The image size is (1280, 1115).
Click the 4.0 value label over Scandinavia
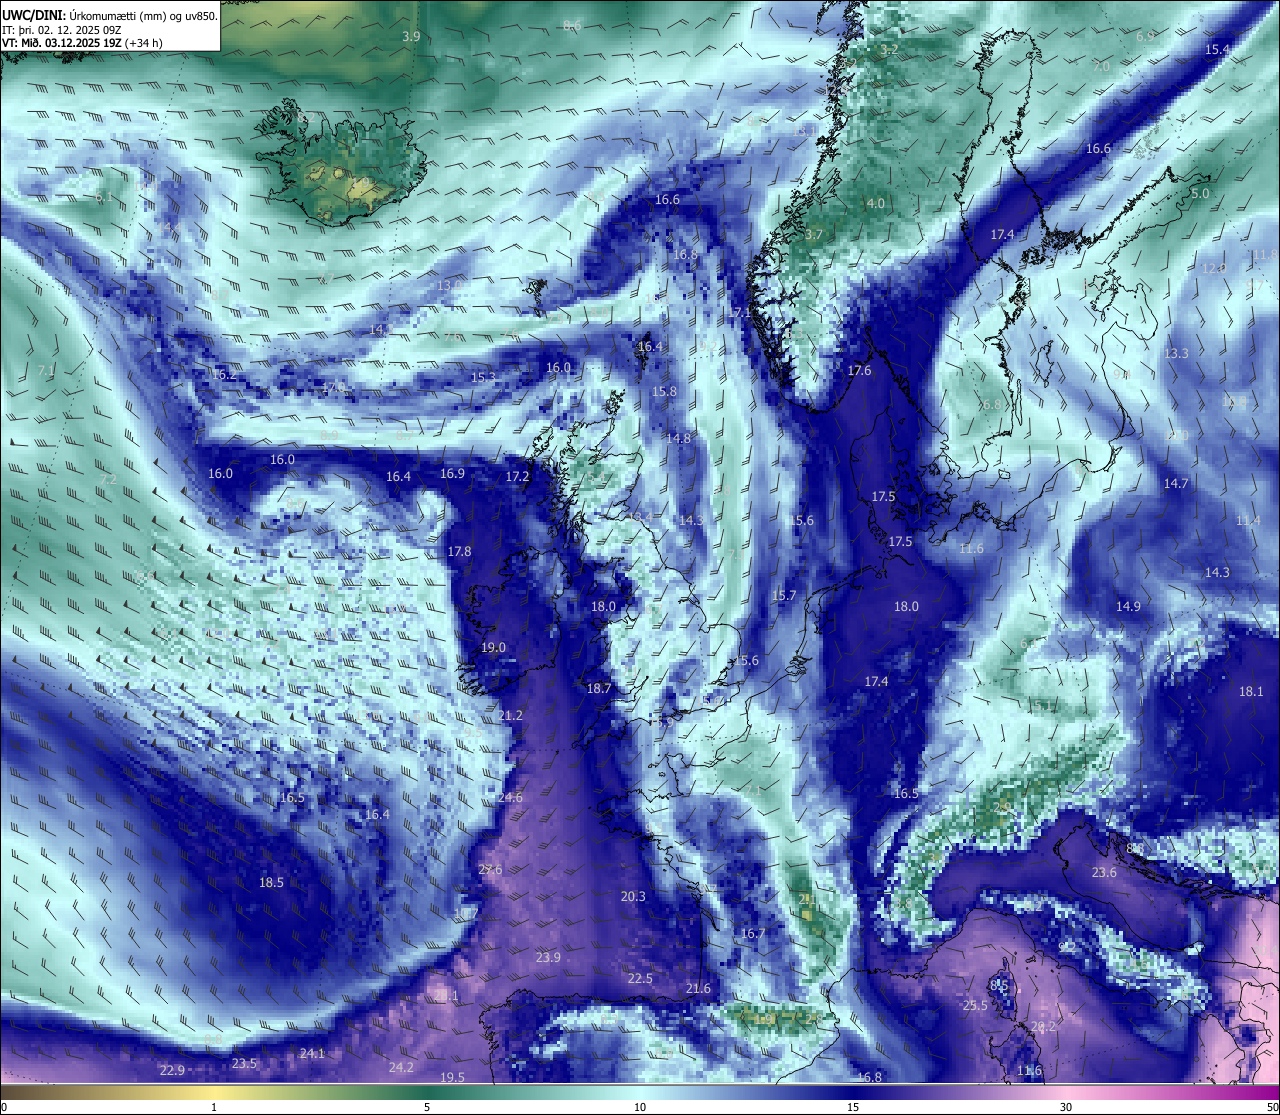point(875,204)
